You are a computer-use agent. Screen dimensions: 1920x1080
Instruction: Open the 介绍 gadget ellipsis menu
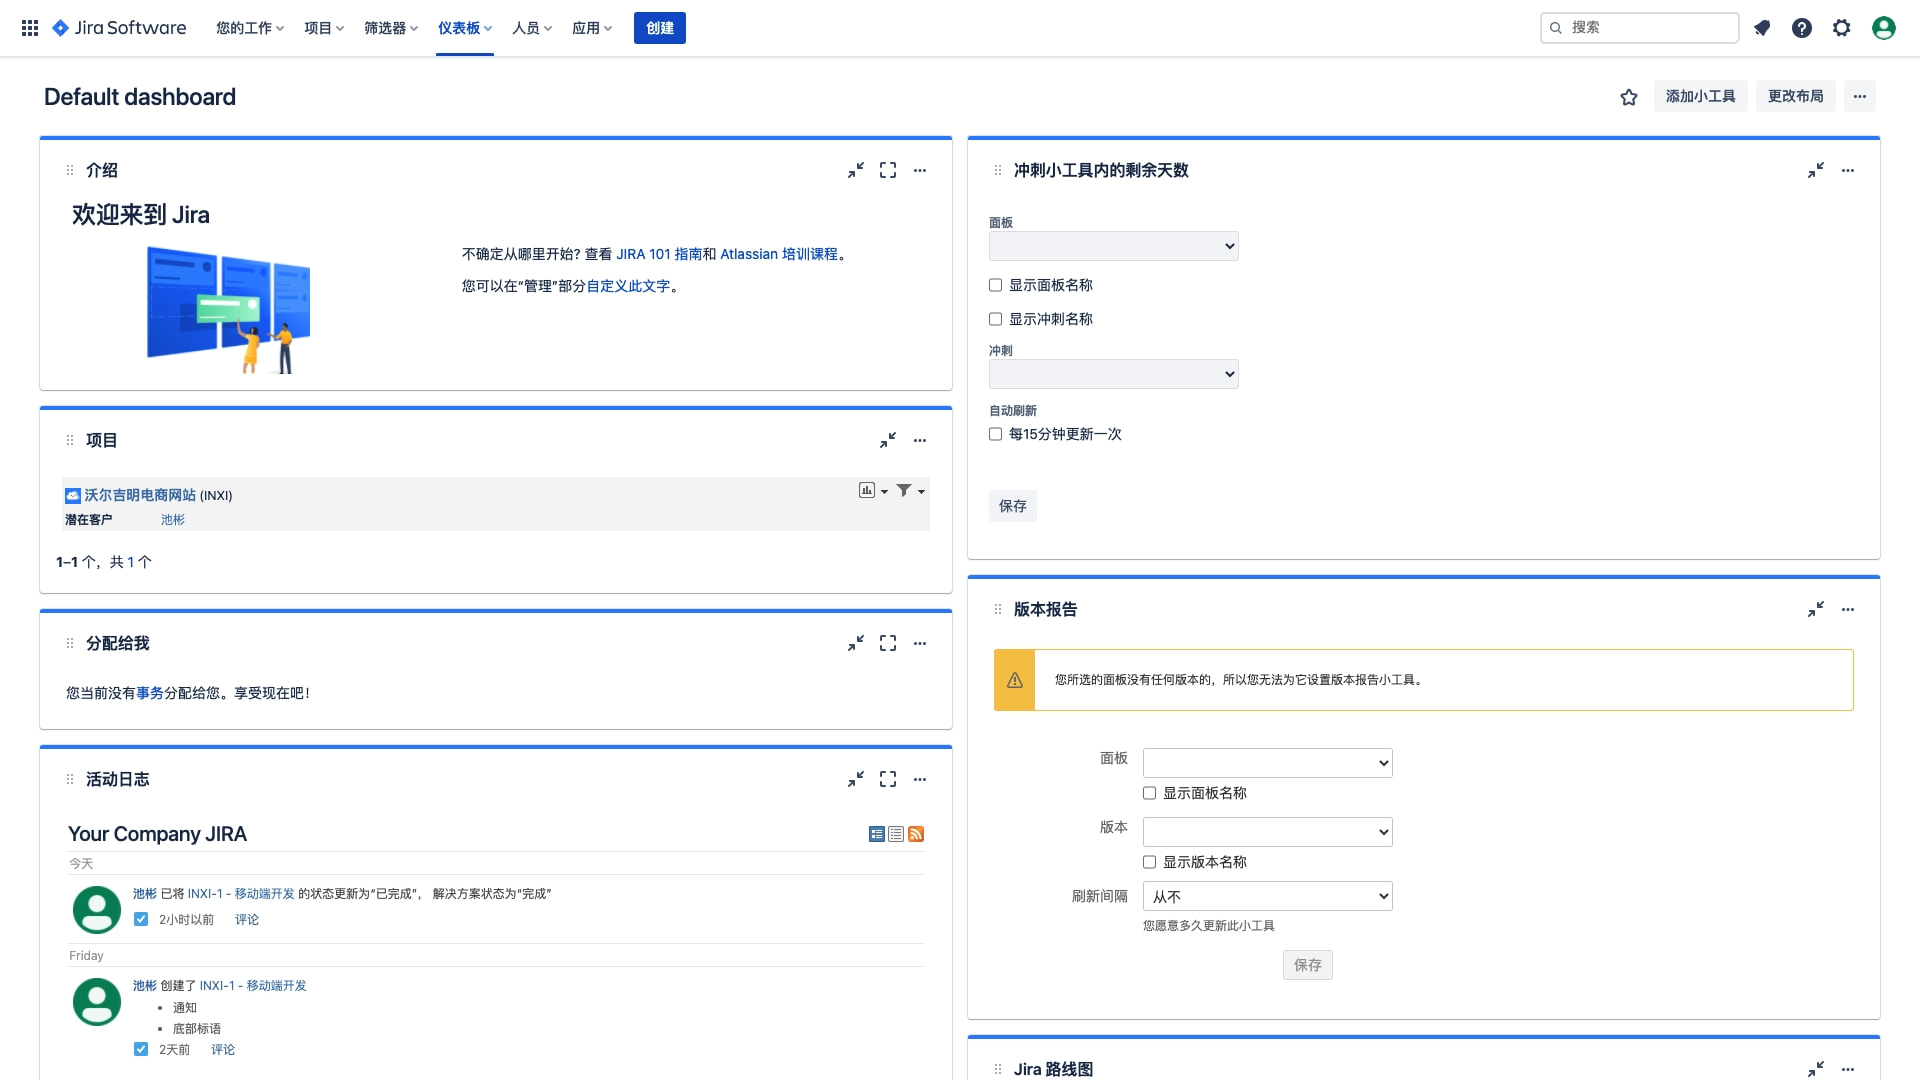[920, 171]
